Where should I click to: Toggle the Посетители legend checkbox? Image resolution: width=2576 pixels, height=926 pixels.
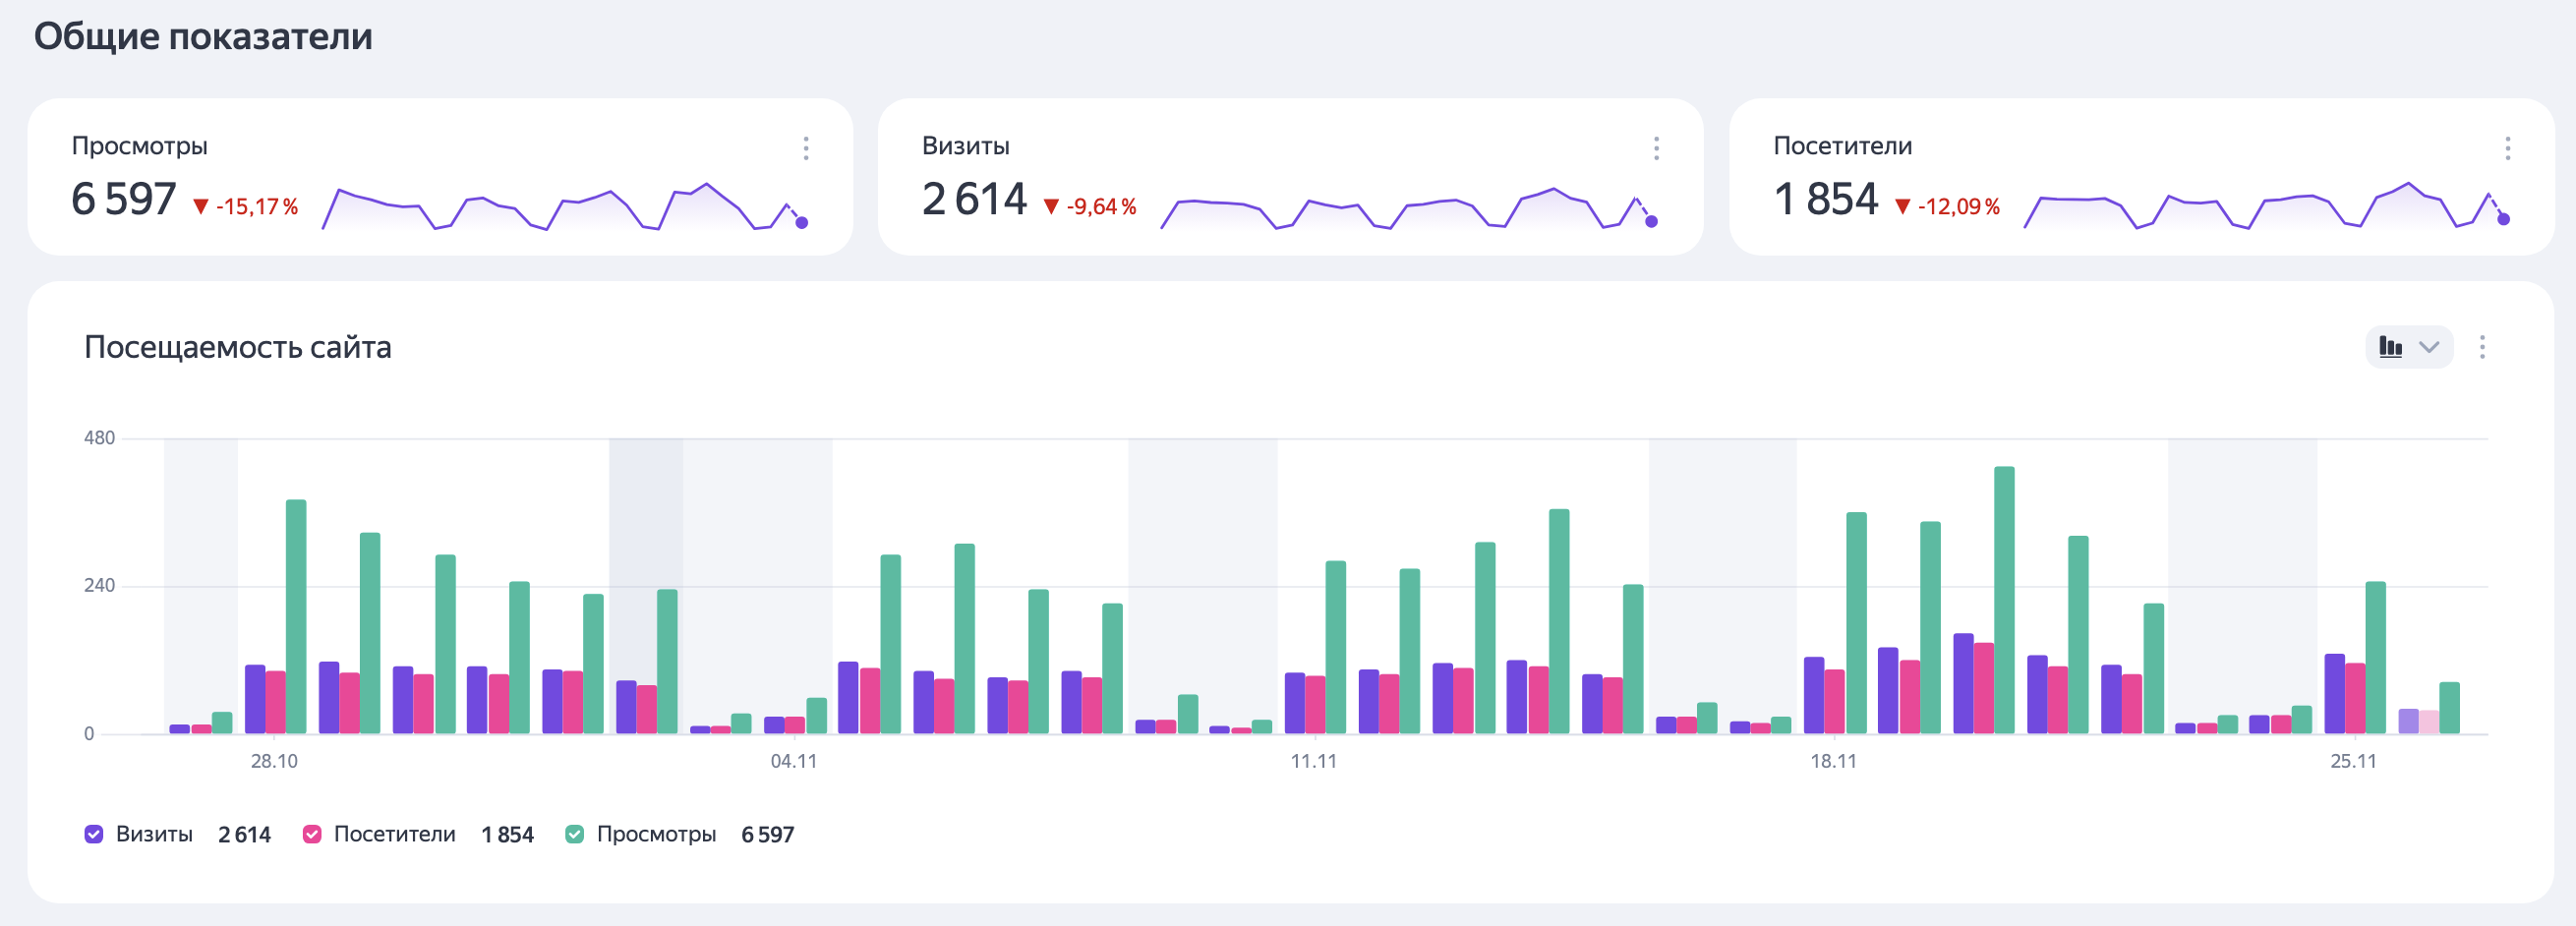pos(312,834)
